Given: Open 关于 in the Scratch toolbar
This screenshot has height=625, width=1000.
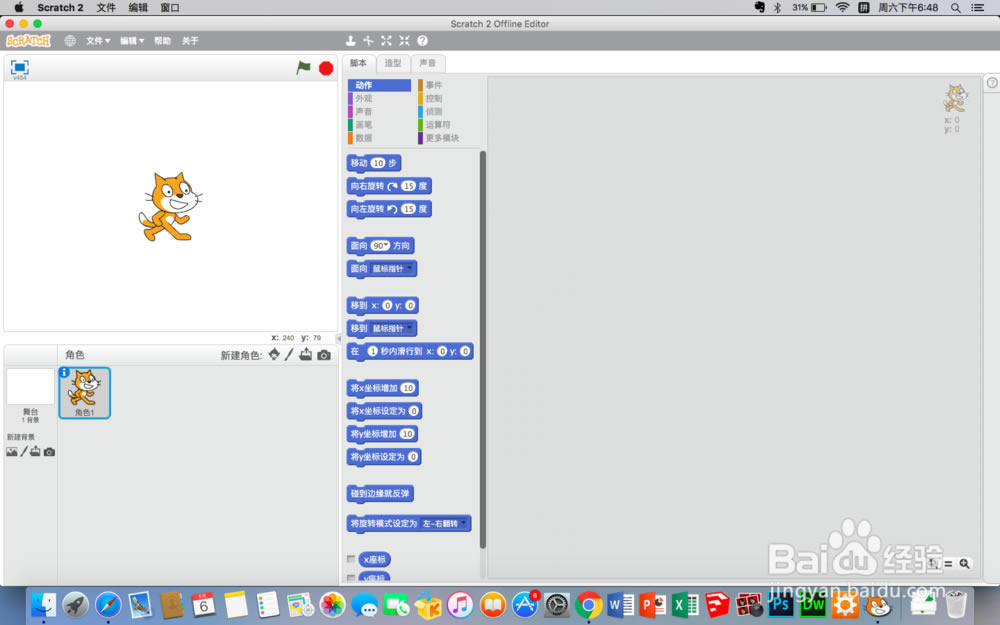Looking at the screenshot, I should tap(190, 41).
